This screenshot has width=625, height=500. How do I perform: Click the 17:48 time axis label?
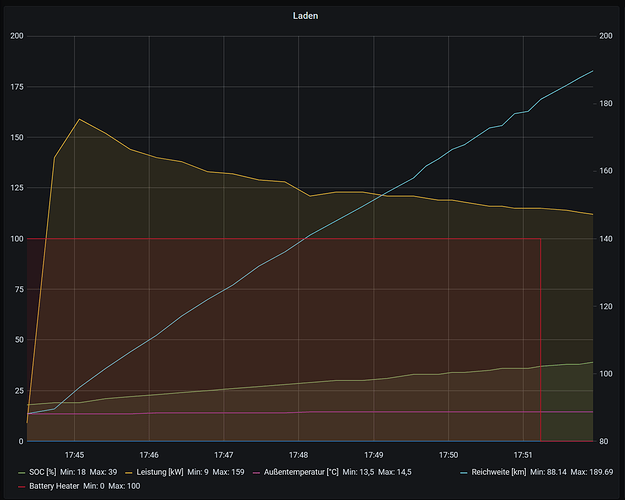(x=299, y=455)
